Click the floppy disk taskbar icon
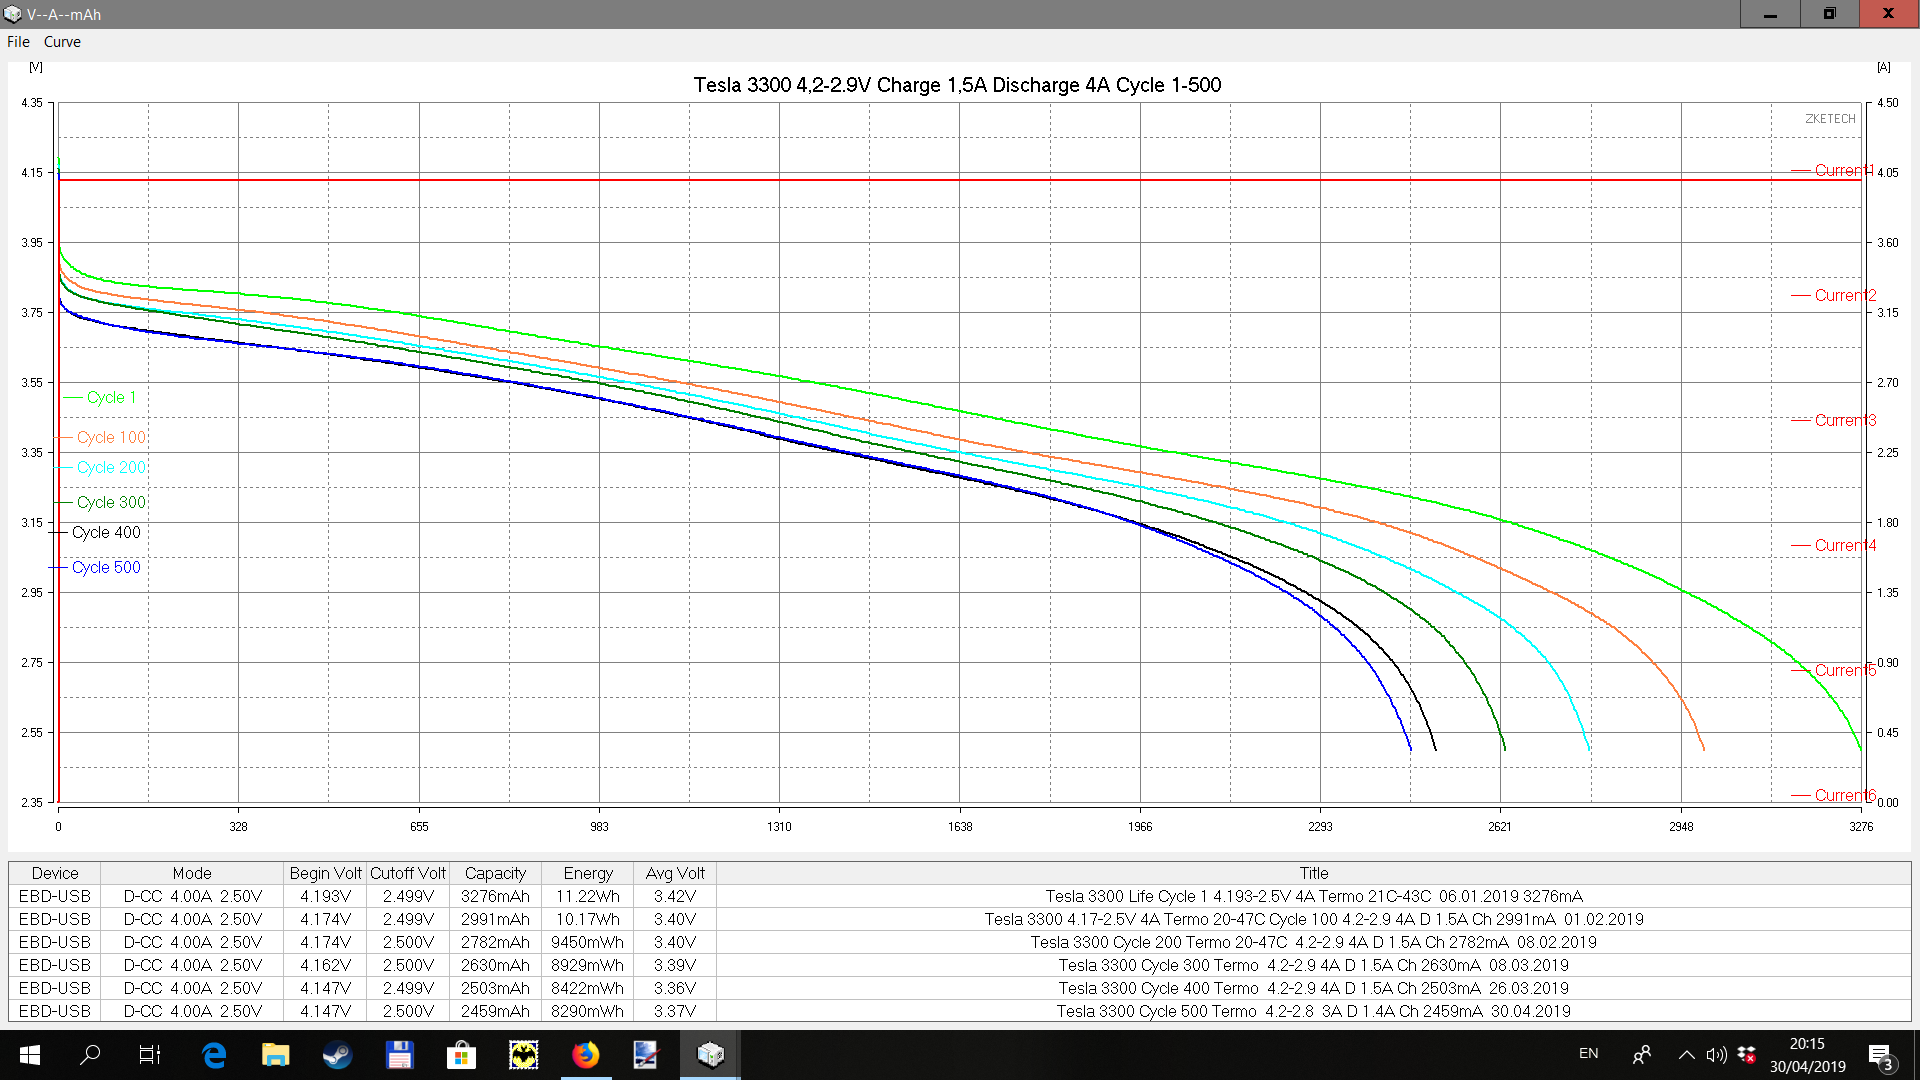The image size is (1920, 1080). [399, 1055]
